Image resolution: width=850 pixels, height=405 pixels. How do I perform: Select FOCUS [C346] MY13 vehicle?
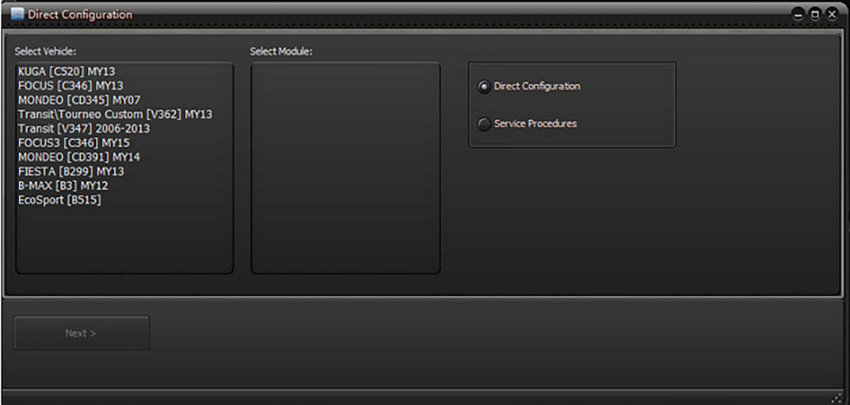tap(70, 86)
